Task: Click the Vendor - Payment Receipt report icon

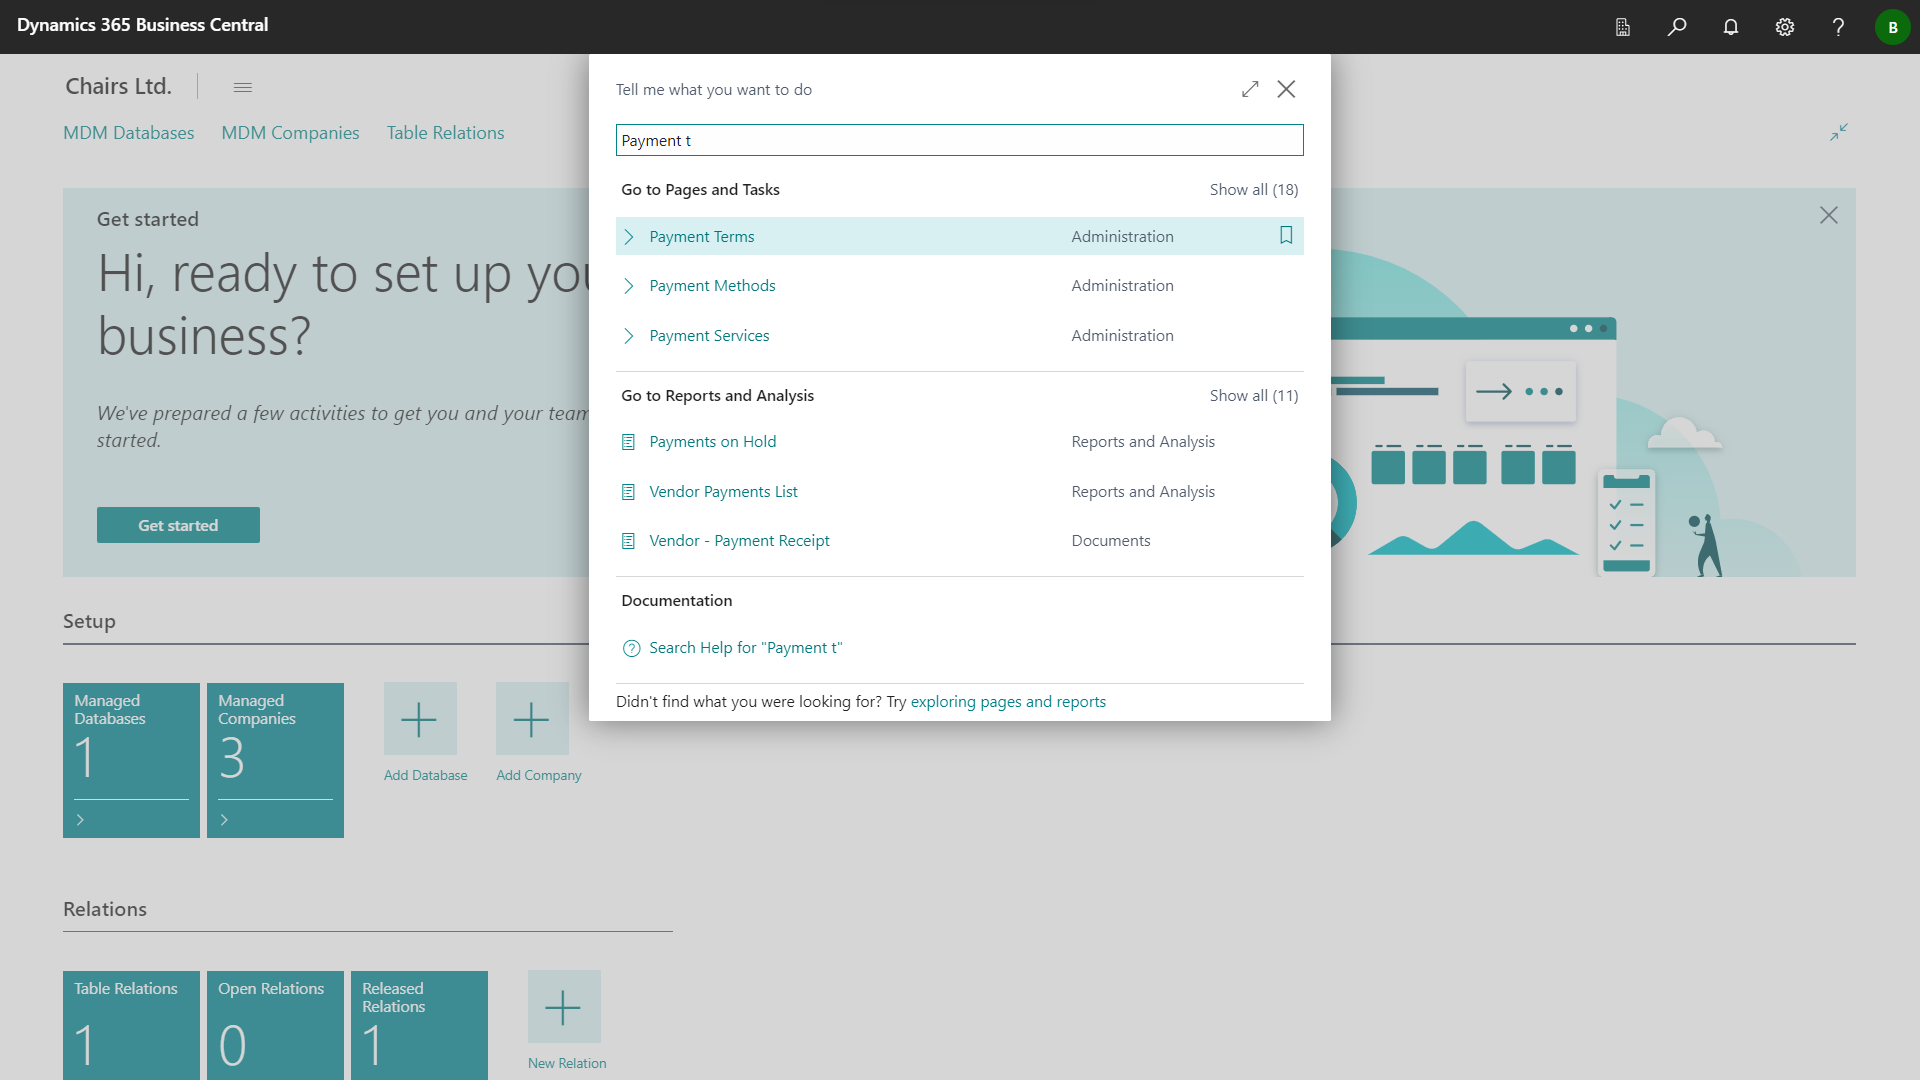Action: pyautogui.click(x=628, y=541)
